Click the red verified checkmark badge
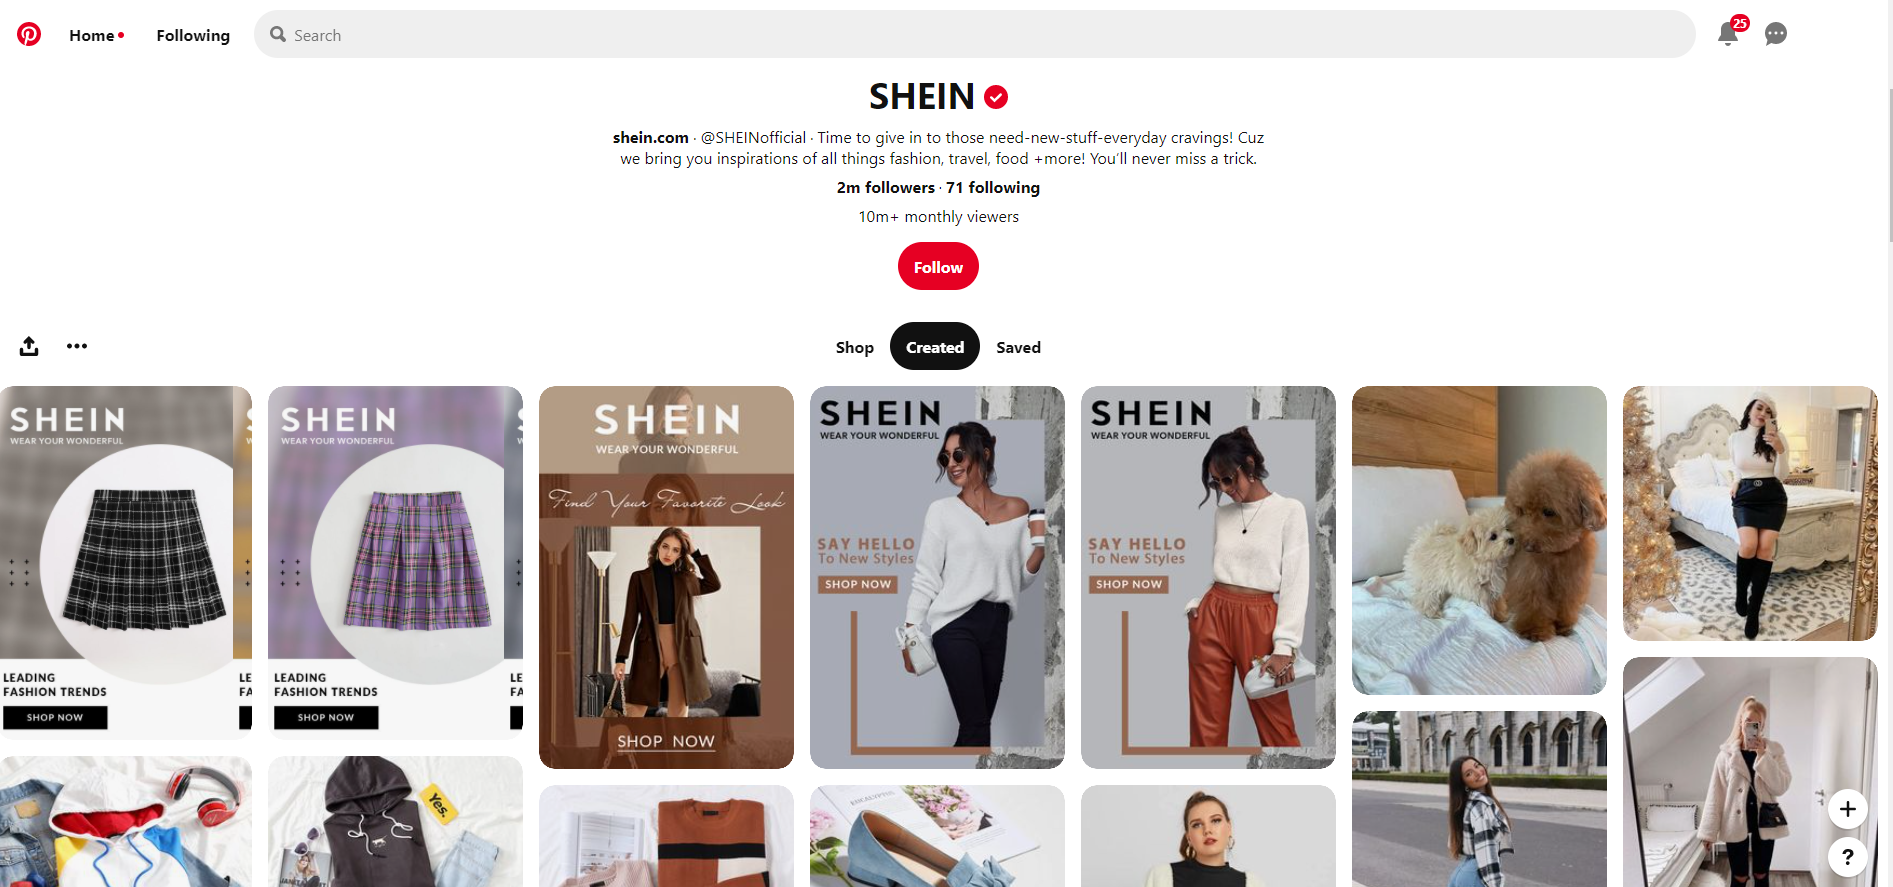Image resolution: width=1893 pixels, height=887 pixels. pos(996,97)
